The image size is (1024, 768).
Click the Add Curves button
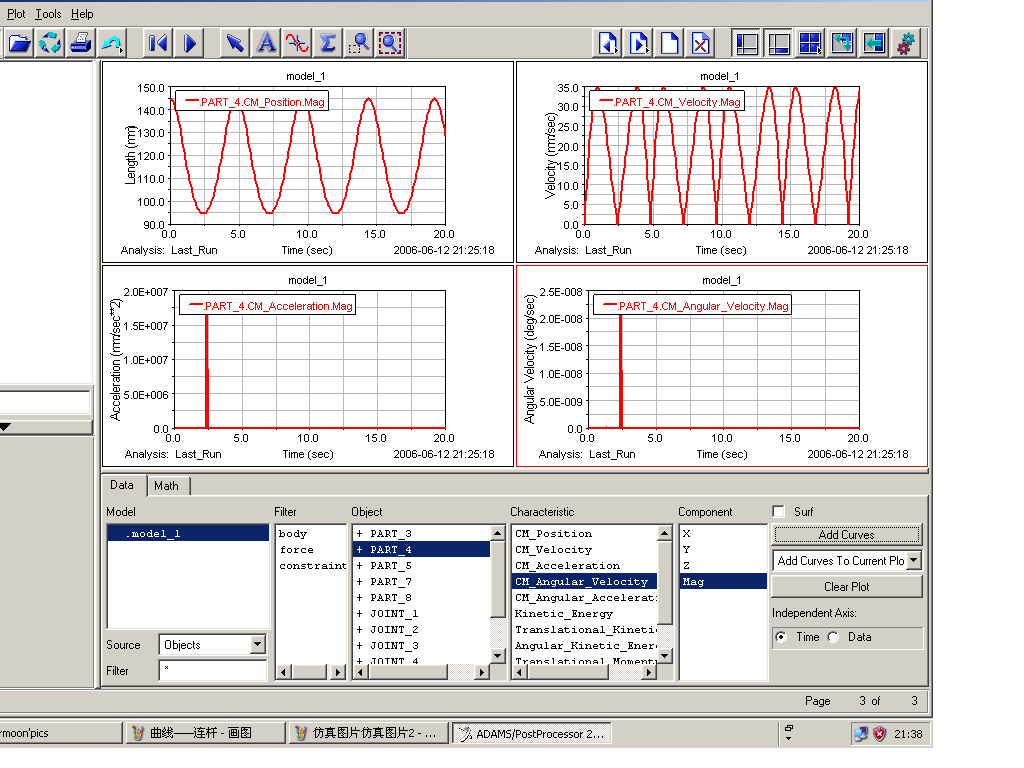point(846,535)
